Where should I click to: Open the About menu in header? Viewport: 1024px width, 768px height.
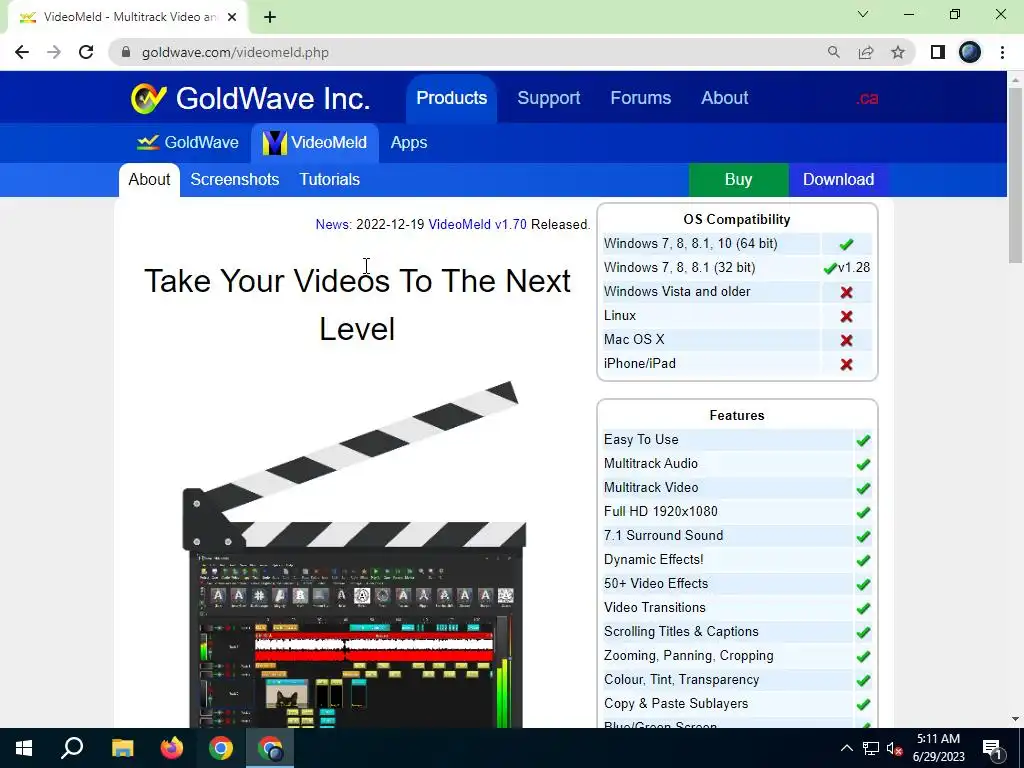(724, 98)
